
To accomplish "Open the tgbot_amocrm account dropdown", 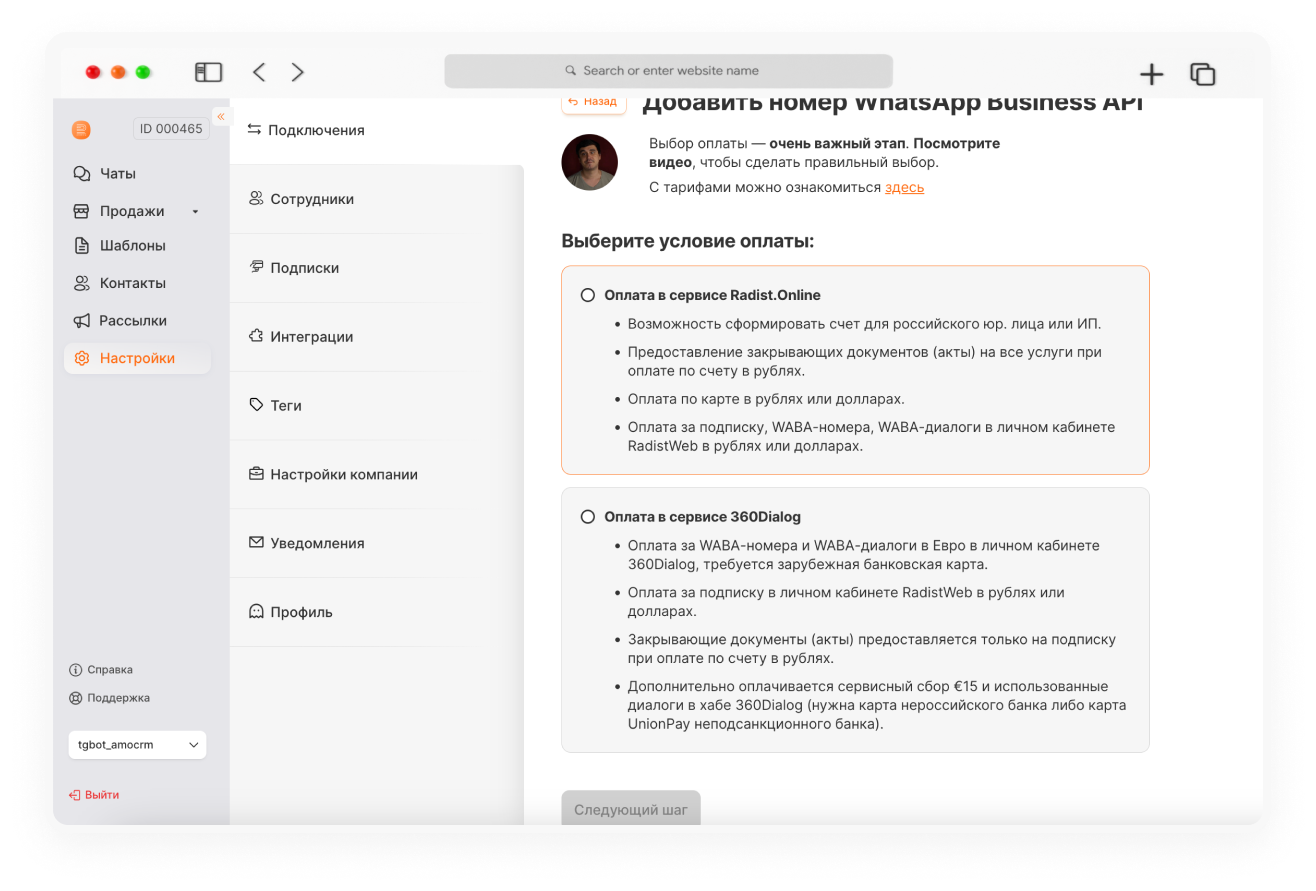I will 137,745.
